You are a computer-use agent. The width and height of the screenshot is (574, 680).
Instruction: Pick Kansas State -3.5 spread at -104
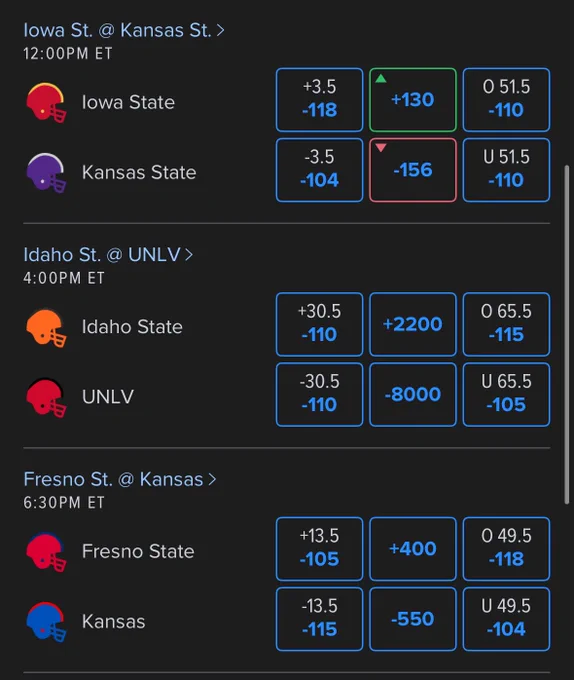[x=320, y=170]
